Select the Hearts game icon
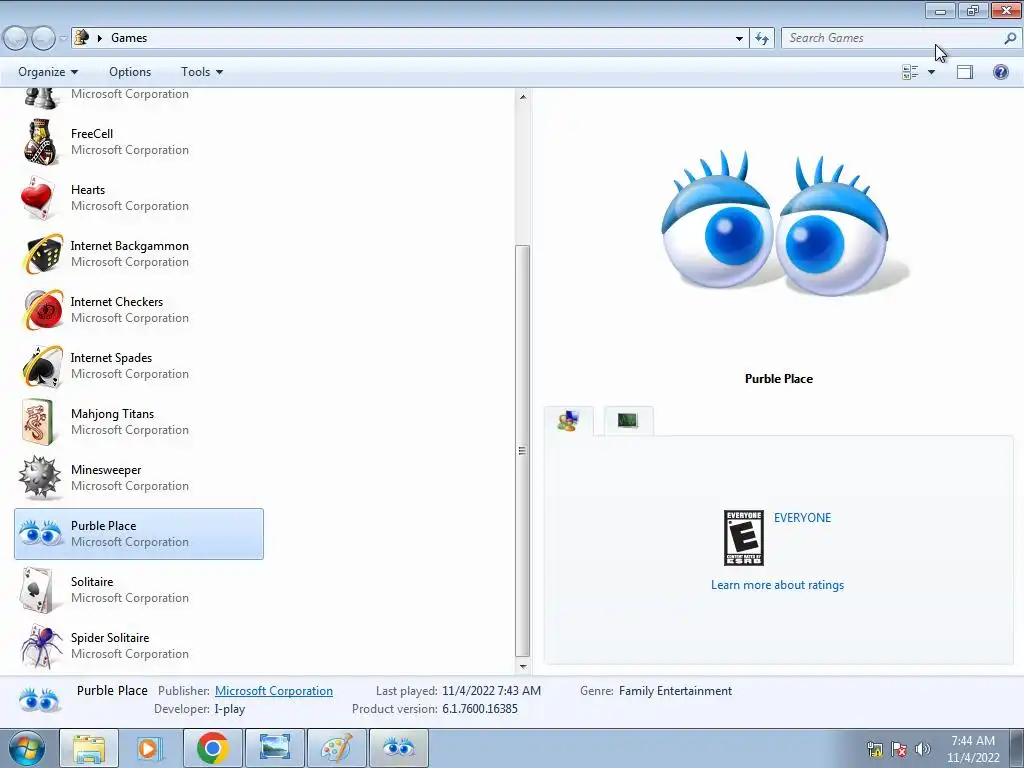The height and width of the screenshot is (768, 1024). pyautogui.click(x=38, y=198)
